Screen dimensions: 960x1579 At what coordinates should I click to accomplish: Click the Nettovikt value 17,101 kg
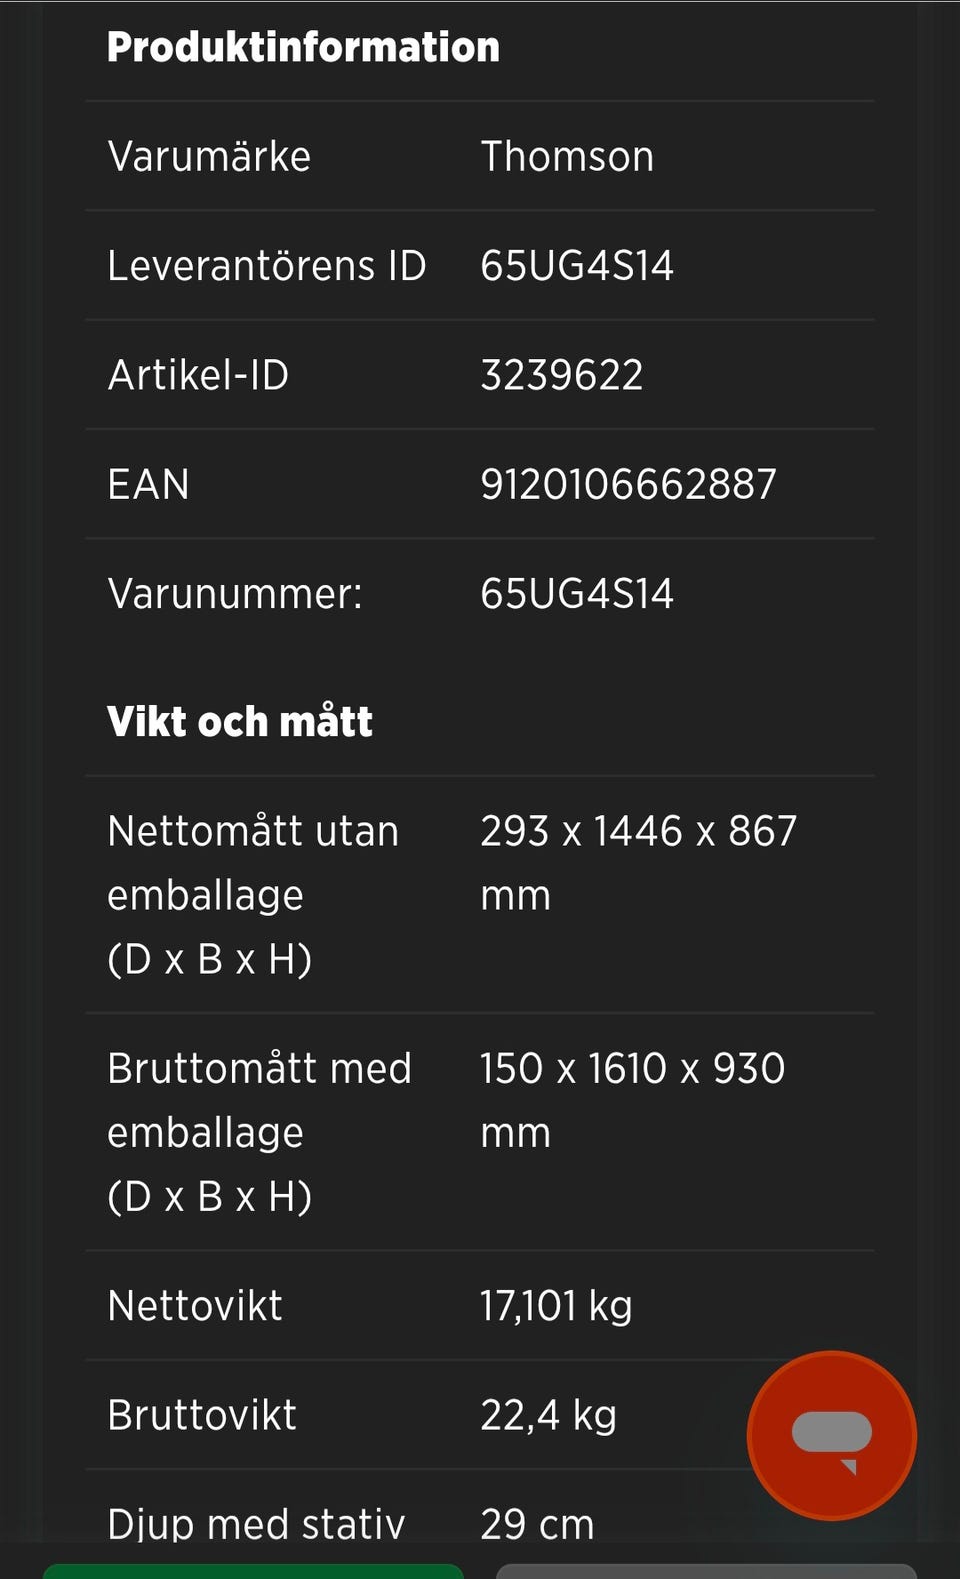(556, 1306)
